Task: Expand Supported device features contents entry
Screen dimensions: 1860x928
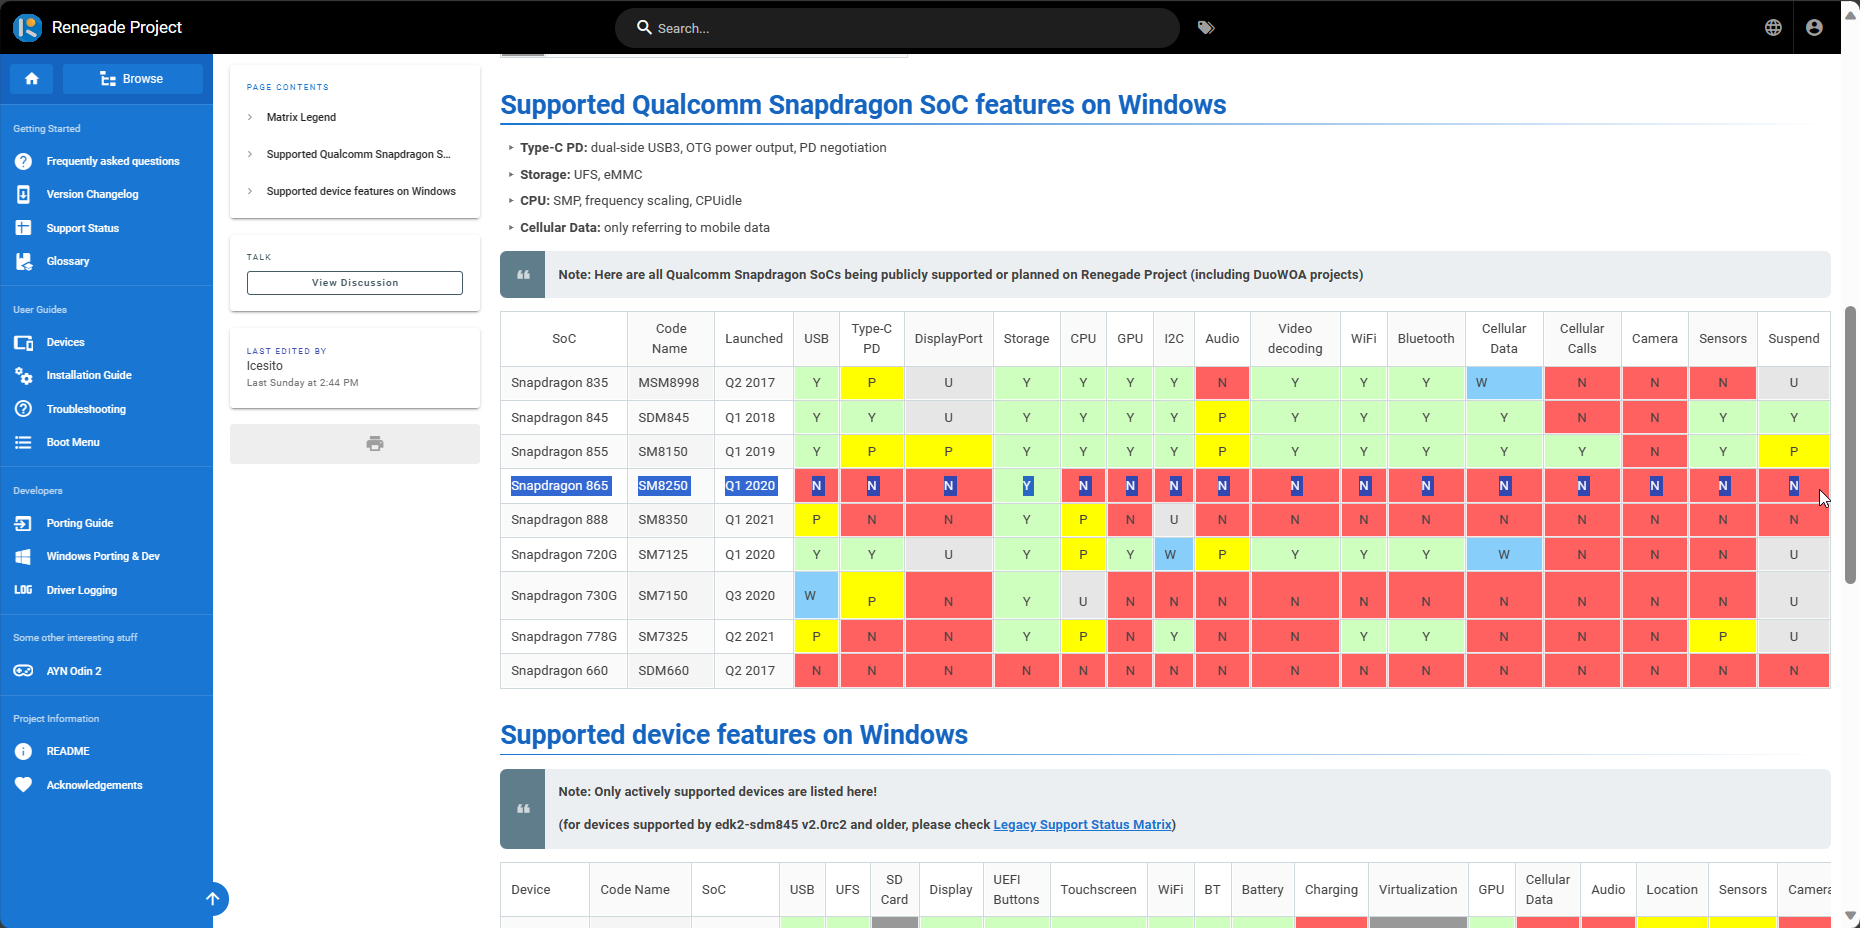Action: pyautogui.click(x=360, y=191)
